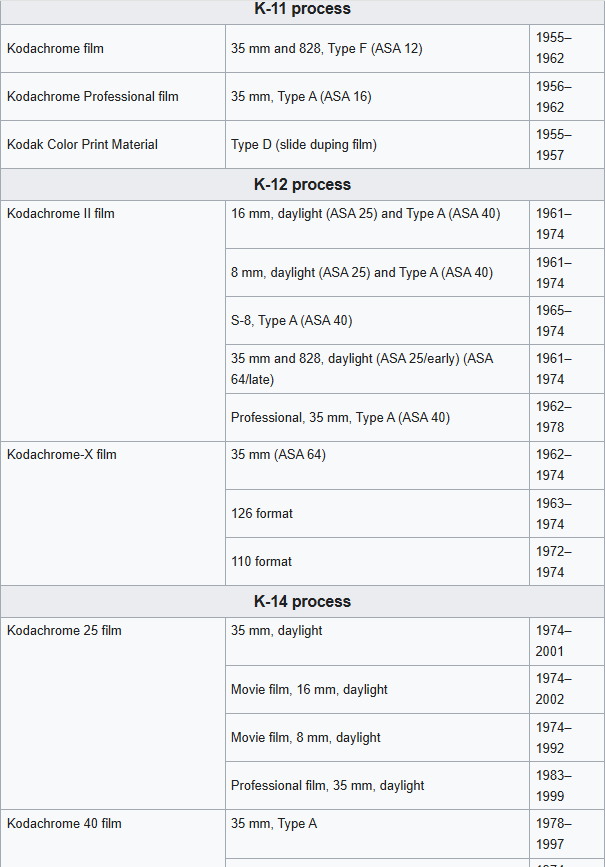The height and width of the screenshot is (867, 605).
Task: Select the S-8, Type A (ASA 40) cell
Action: coord(292,321)
